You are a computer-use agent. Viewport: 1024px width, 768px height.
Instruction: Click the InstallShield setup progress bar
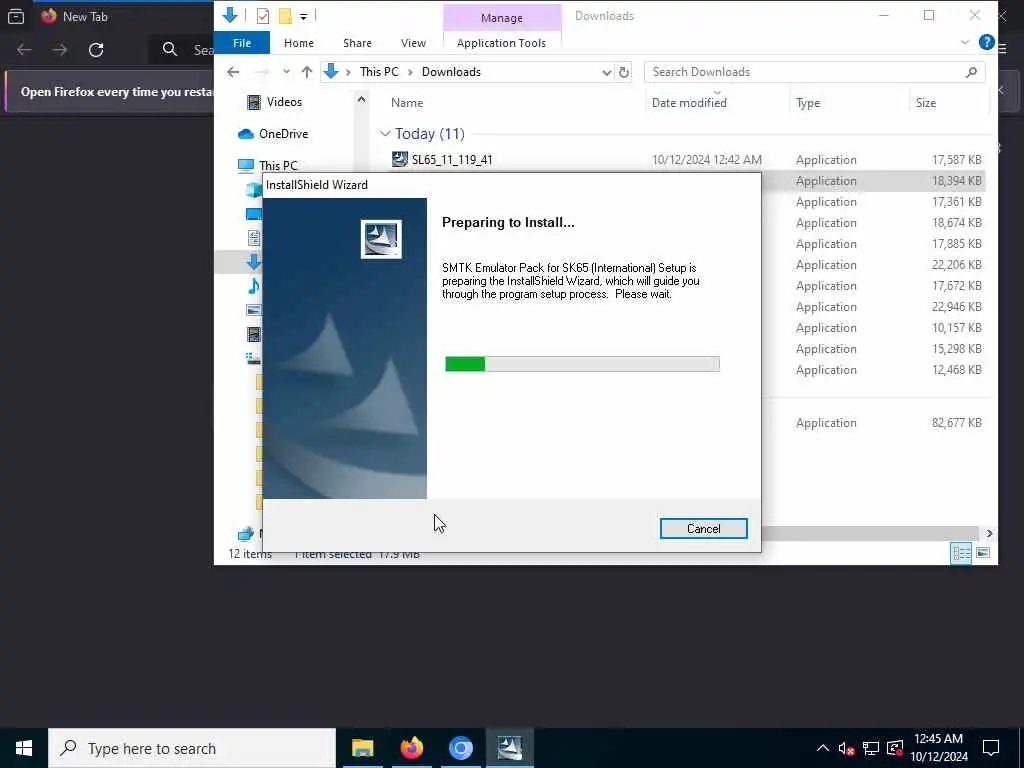click(x=582, y=364)
